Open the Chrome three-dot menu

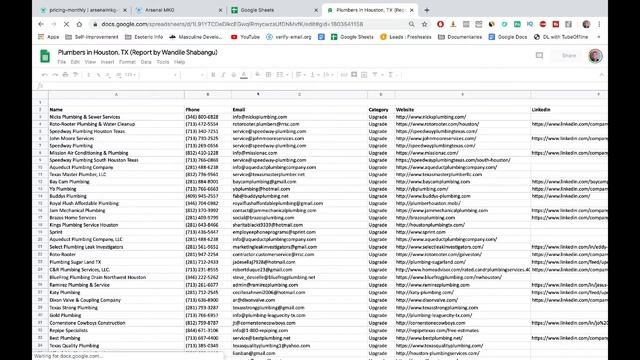tap(599, 24)
